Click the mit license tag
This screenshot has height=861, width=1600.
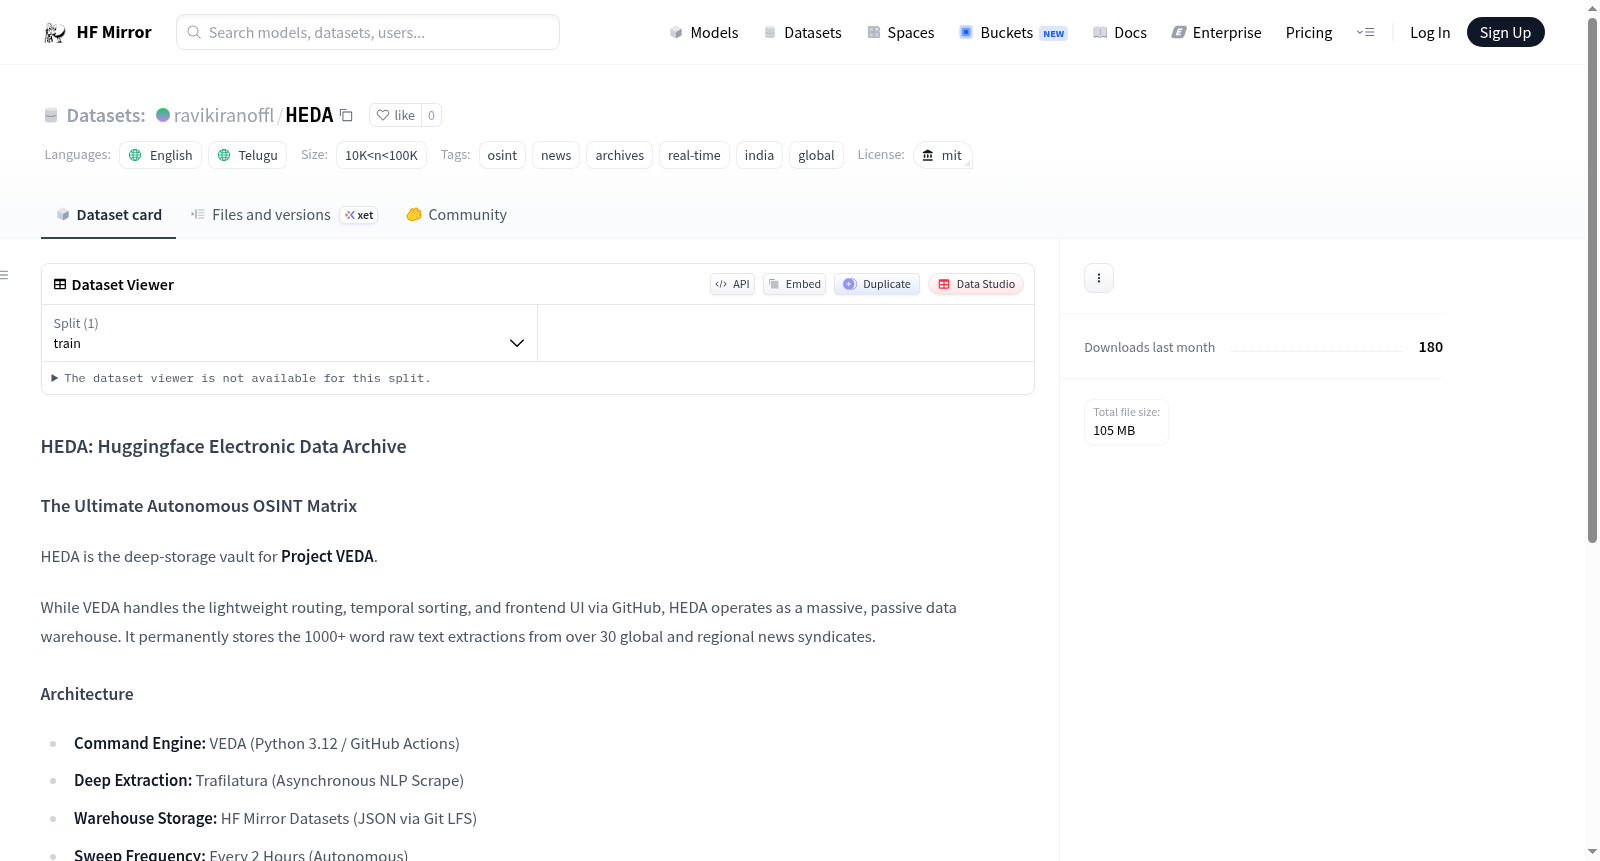coord(942,155)
